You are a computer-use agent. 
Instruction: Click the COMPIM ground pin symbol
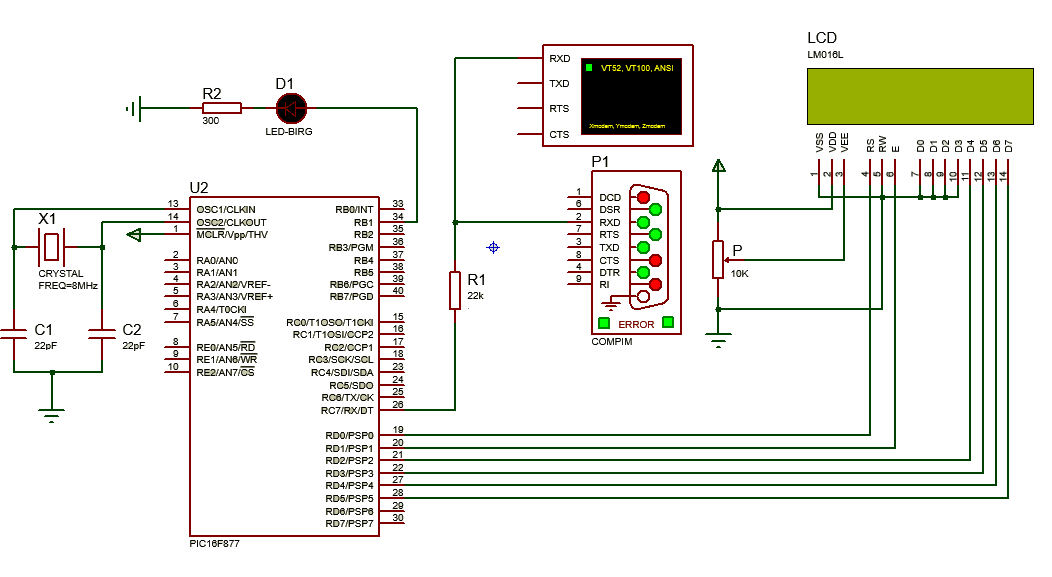(x=611, y=306)
